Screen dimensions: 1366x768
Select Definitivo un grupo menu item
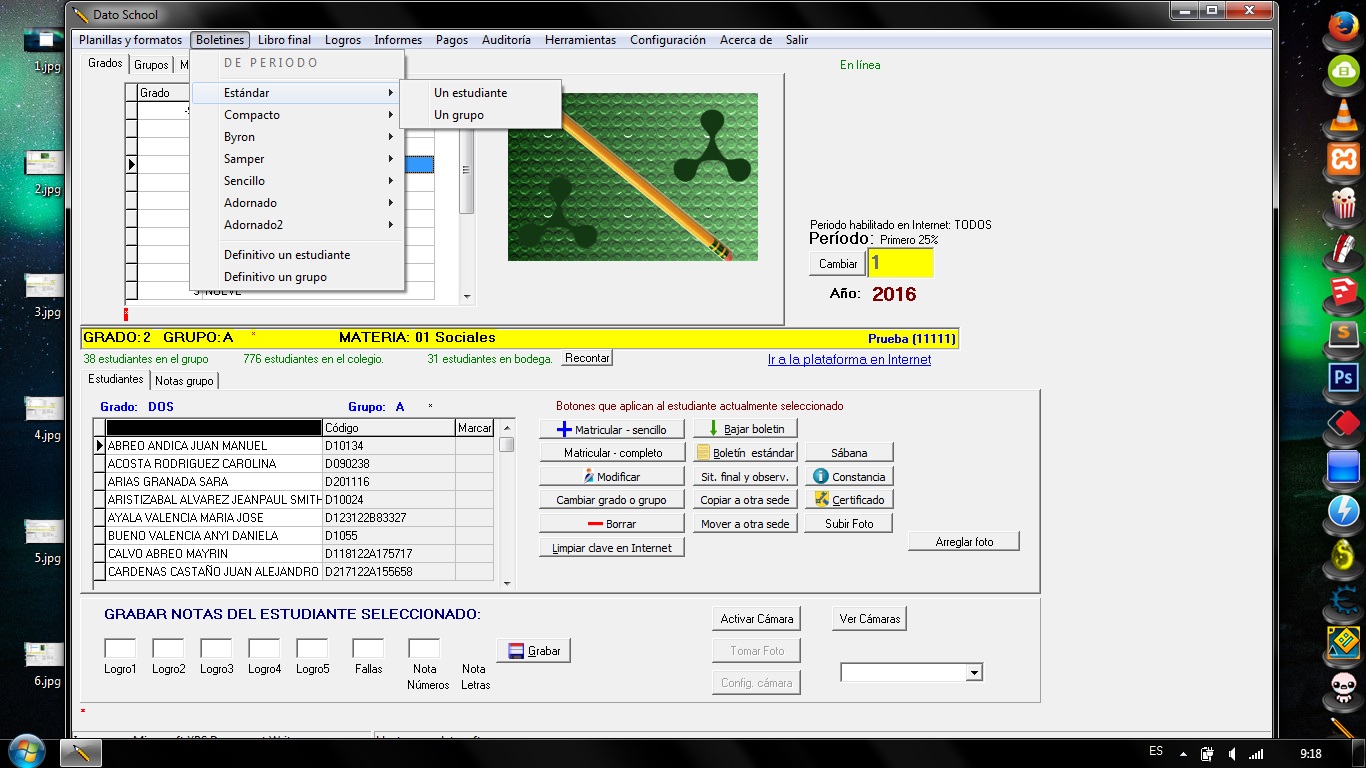tap(276, 277)
